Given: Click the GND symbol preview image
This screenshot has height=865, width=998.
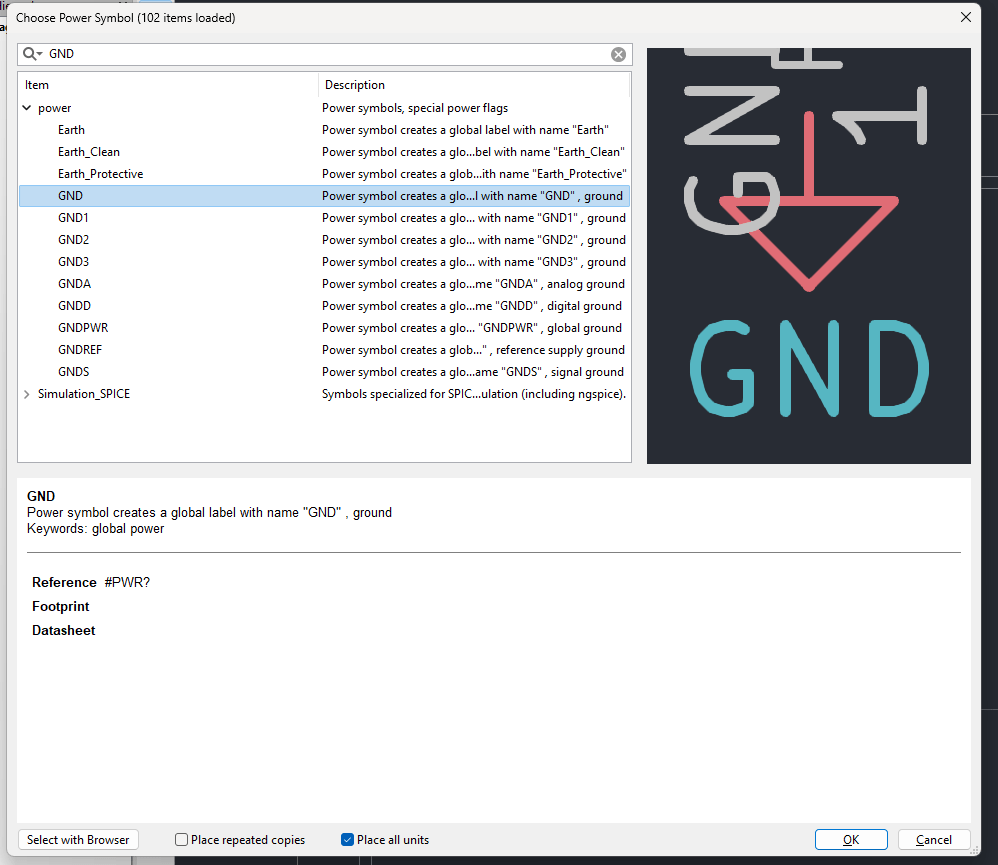Looking at the screenshot, I should point(808,256).
